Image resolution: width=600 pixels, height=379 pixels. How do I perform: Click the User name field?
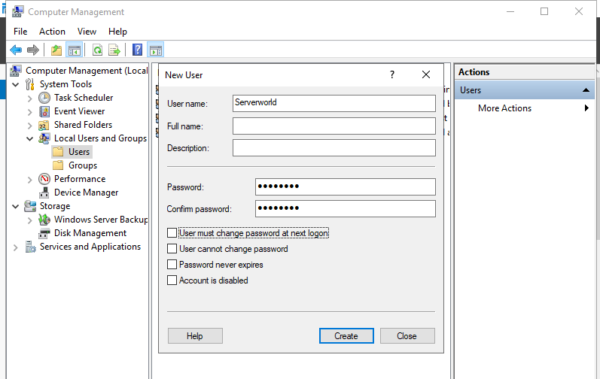pos(334,103)
